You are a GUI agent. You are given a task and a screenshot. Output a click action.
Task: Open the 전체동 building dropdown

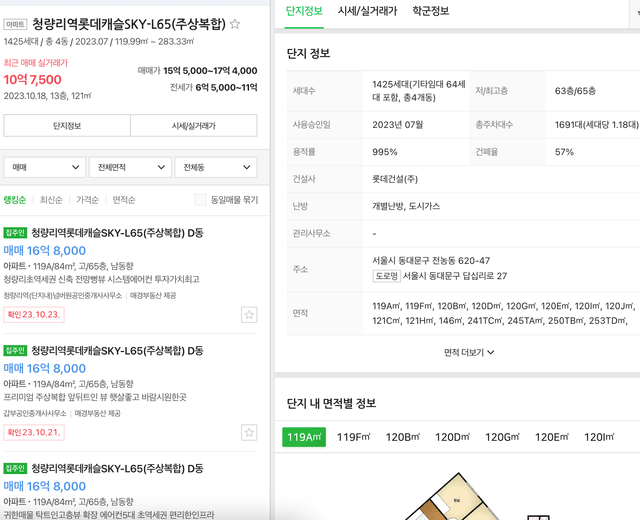point(216,167)
